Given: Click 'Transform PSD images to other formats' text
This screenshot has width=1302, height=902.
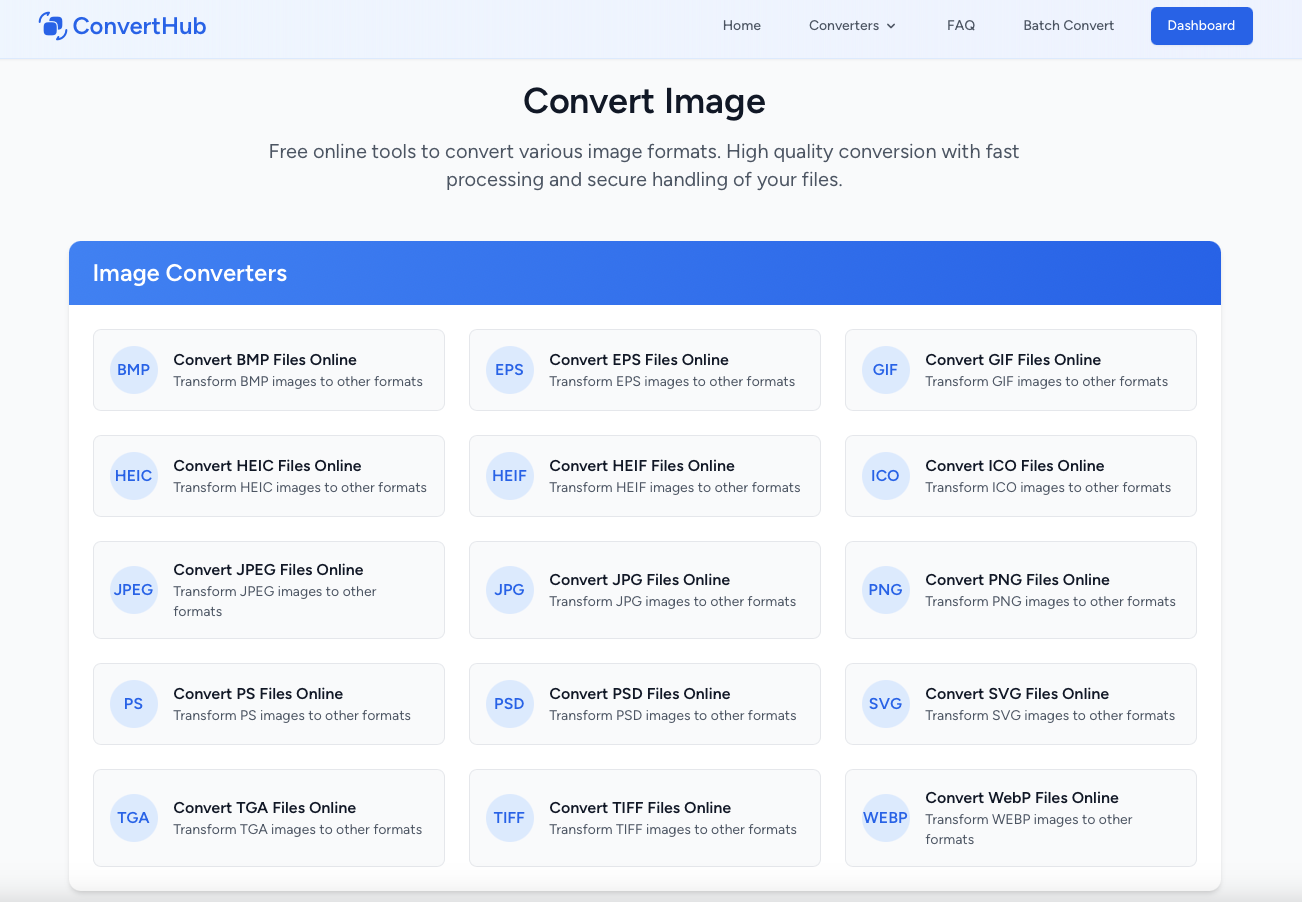Looking at the screenshot, I should (x=673, y=716).
